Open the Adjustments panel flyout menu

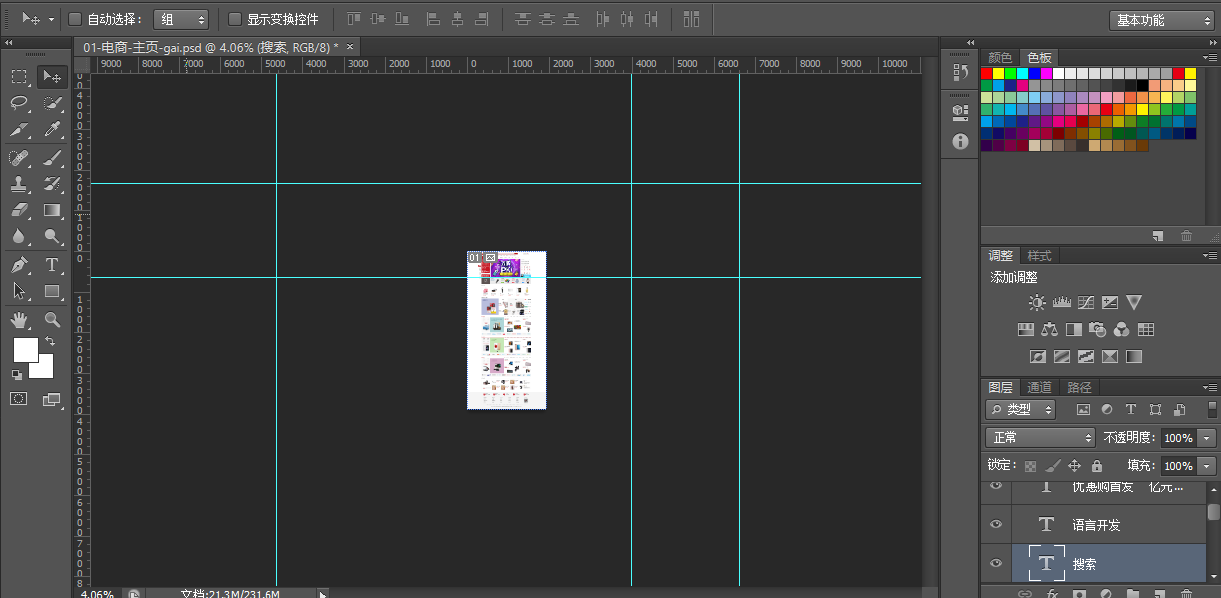point(1209,255)
